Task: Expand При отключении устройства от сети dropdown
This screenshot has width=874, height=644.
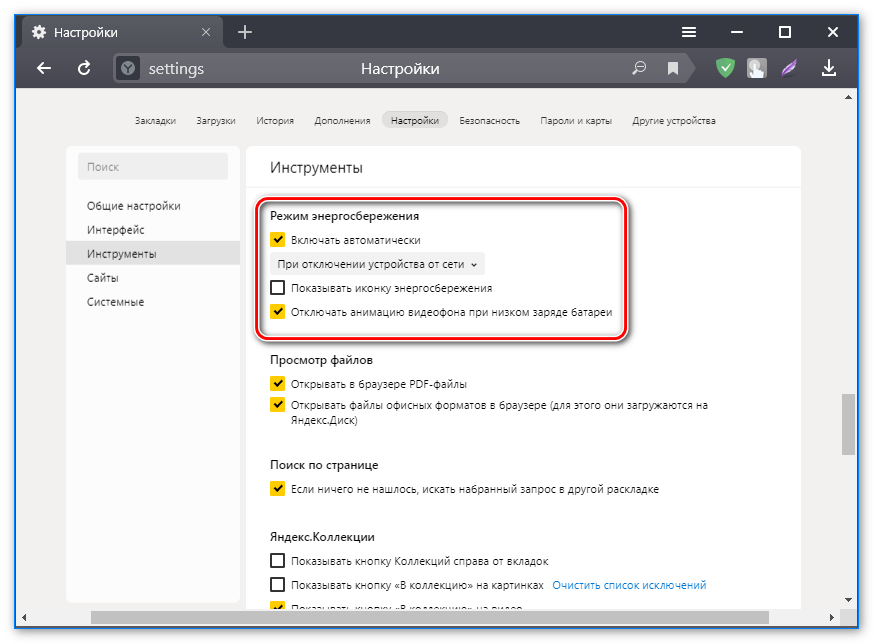Action: [377, 264]
